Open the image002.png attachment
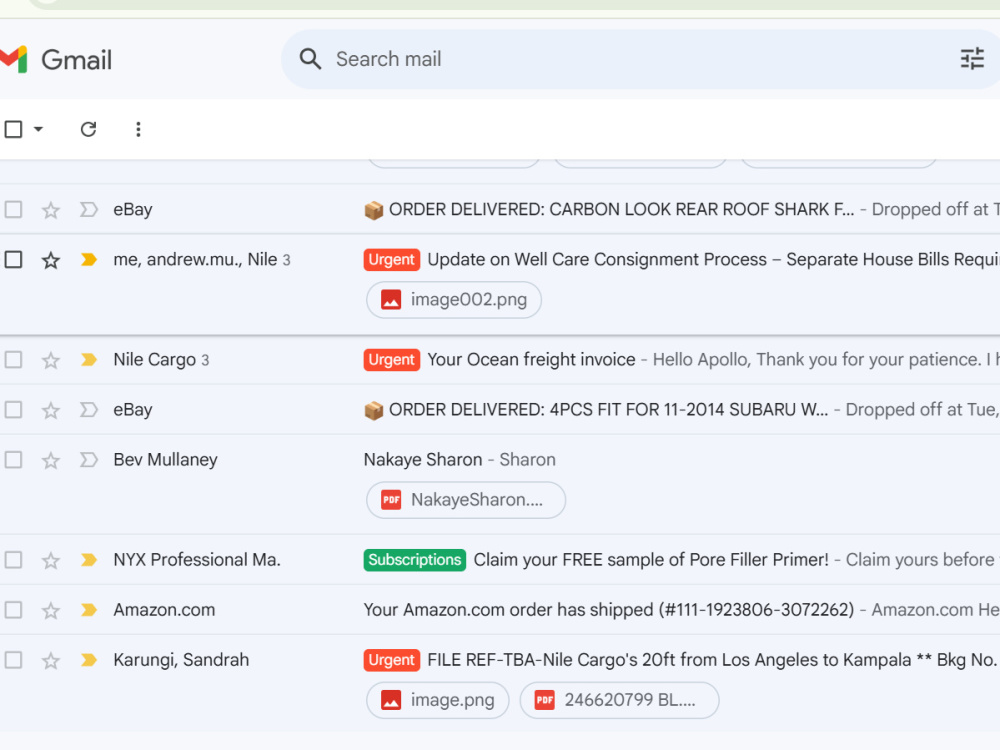The width and height of the screenshot is (1000, 750). (x=454, y=300)
